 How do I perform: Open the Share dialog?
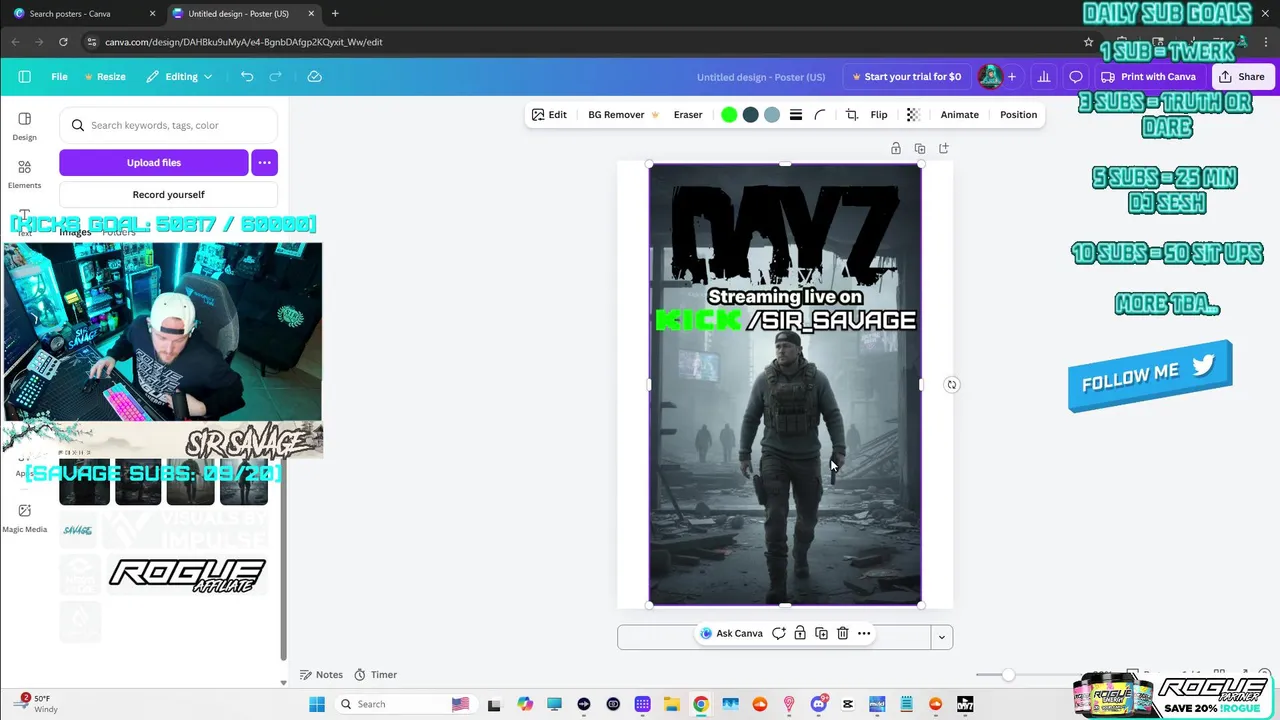(1241, 76)
